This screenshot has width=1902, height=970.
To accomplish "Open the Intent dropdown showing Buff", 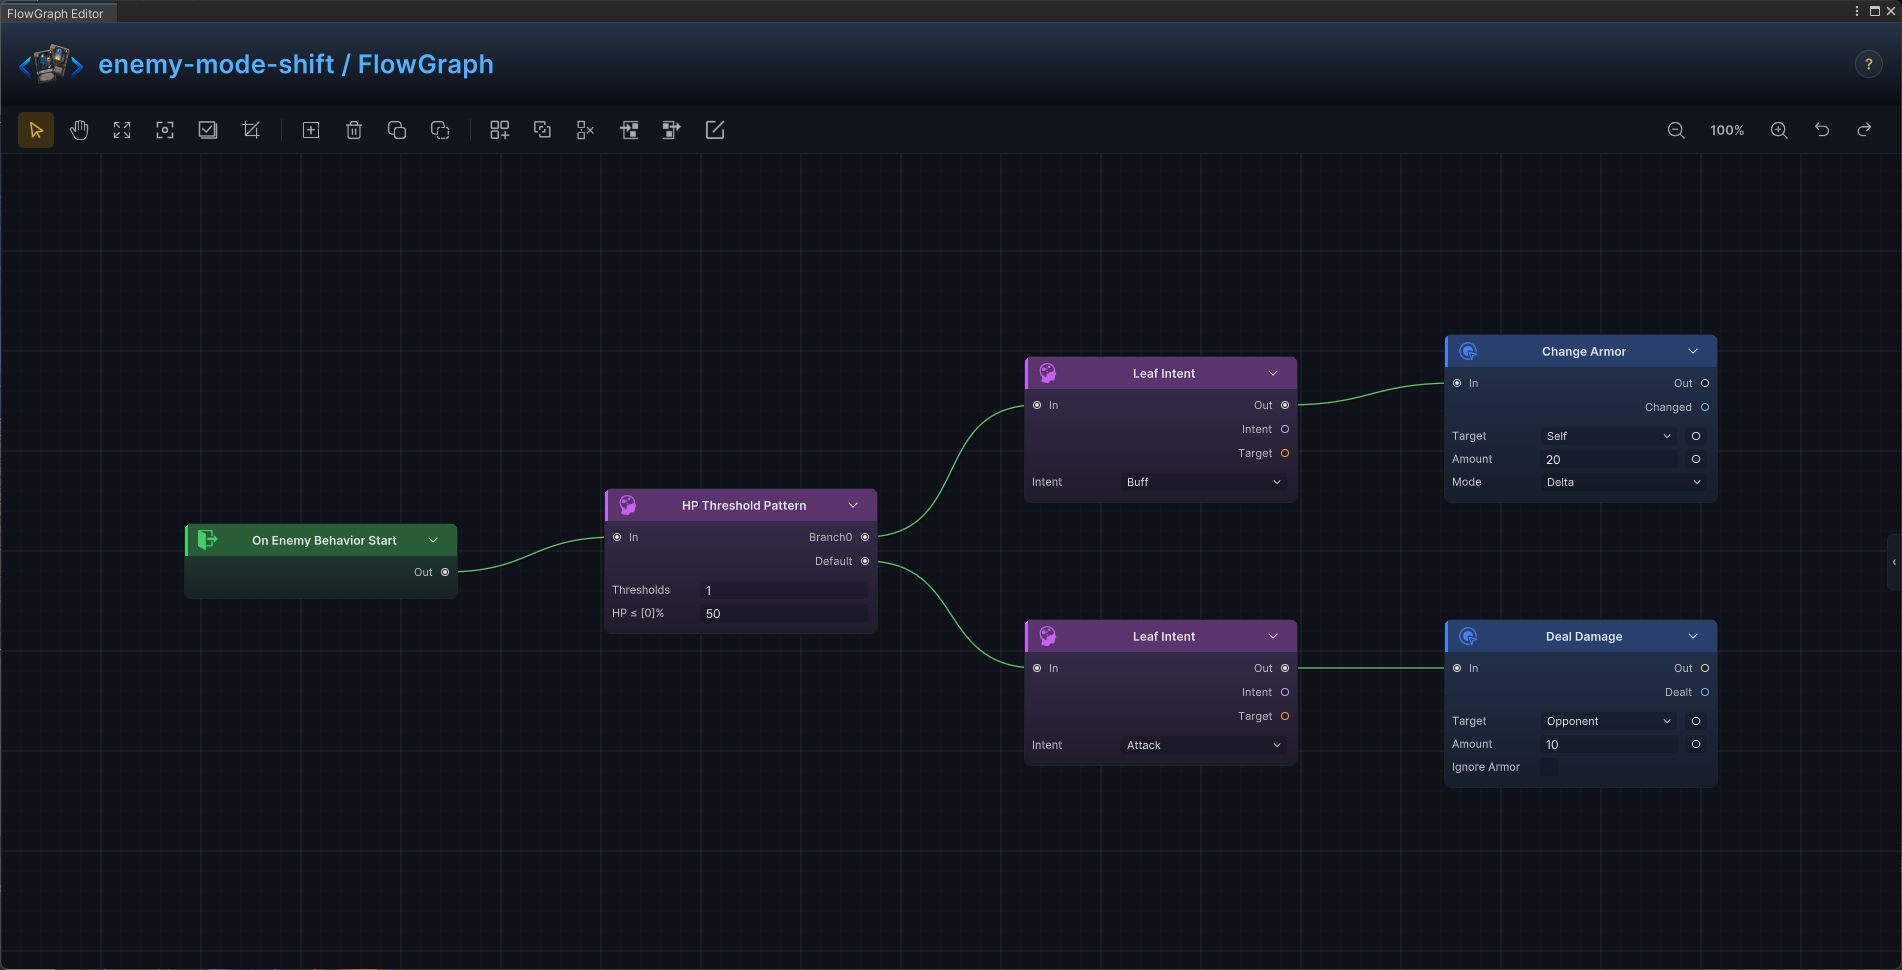I will (x=1204, y=482).
